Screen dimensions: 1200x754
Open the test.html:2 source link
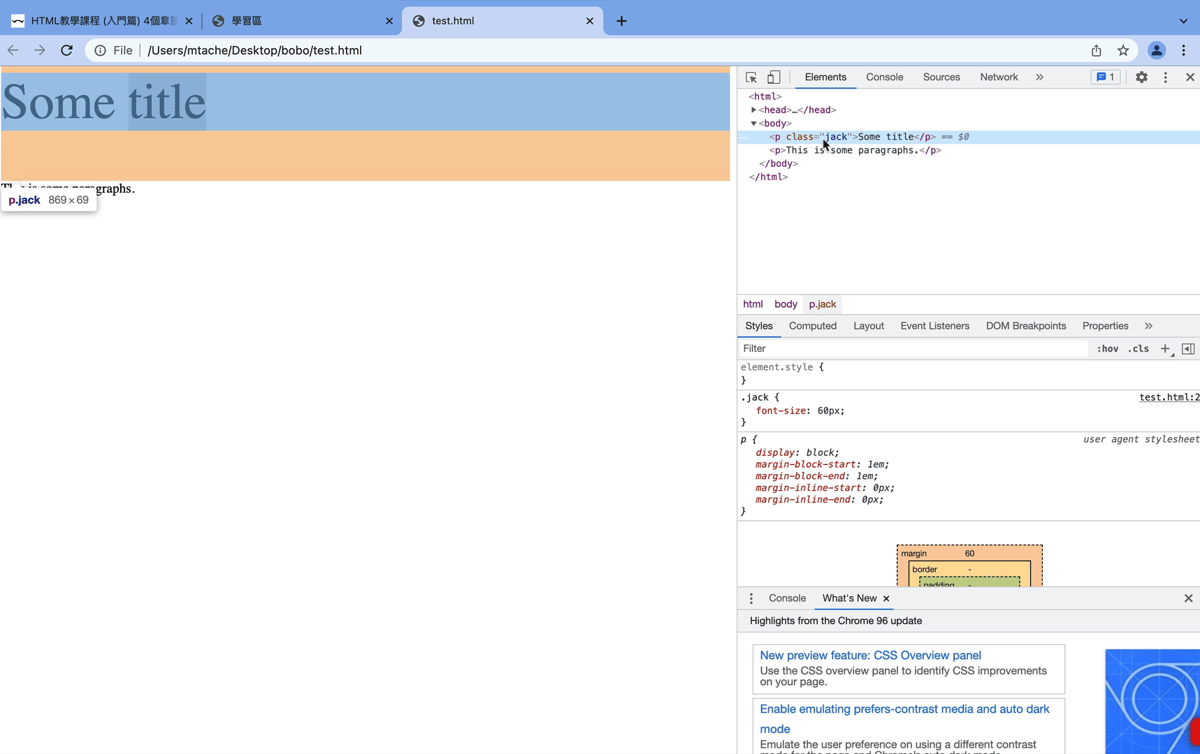[x=1168, y=397]
